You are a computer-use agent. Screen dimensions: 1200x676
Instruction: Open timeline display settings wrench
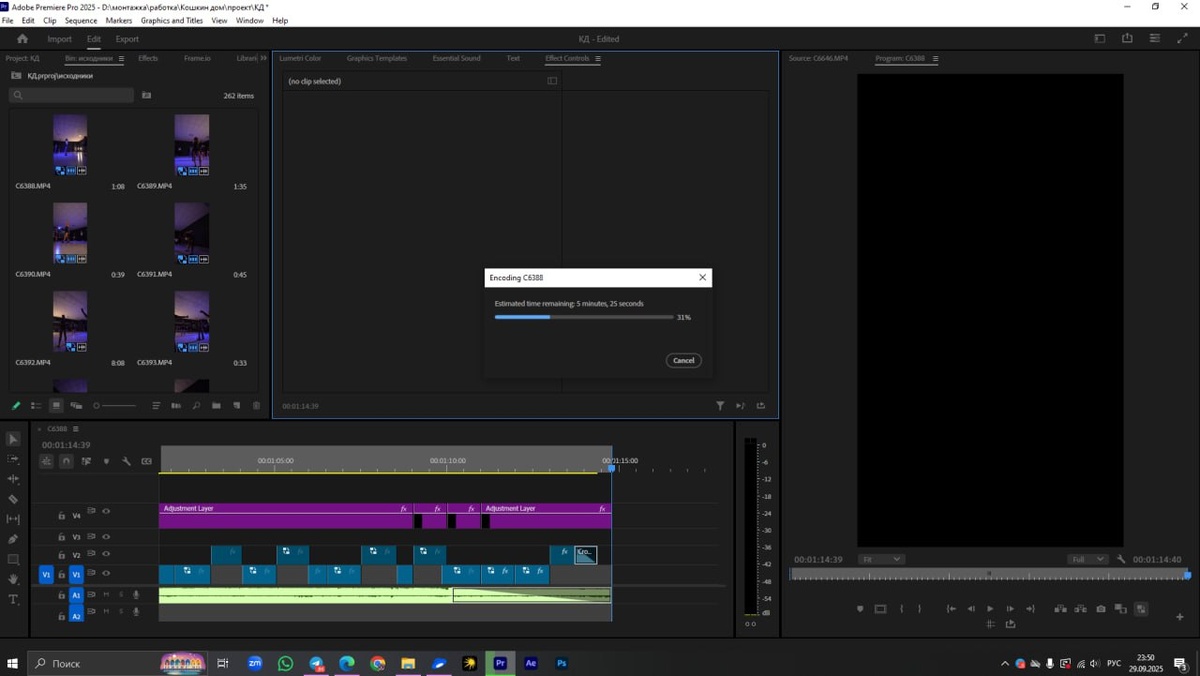(126, 461)
